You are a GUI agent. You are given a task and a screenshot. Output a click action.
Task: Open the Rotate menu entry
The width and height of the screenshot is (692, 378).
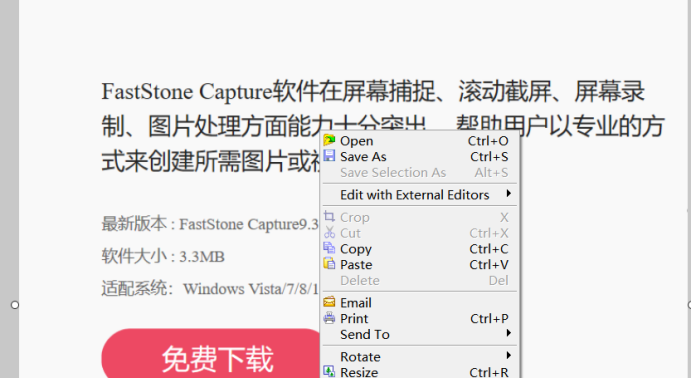coord(420,356)
